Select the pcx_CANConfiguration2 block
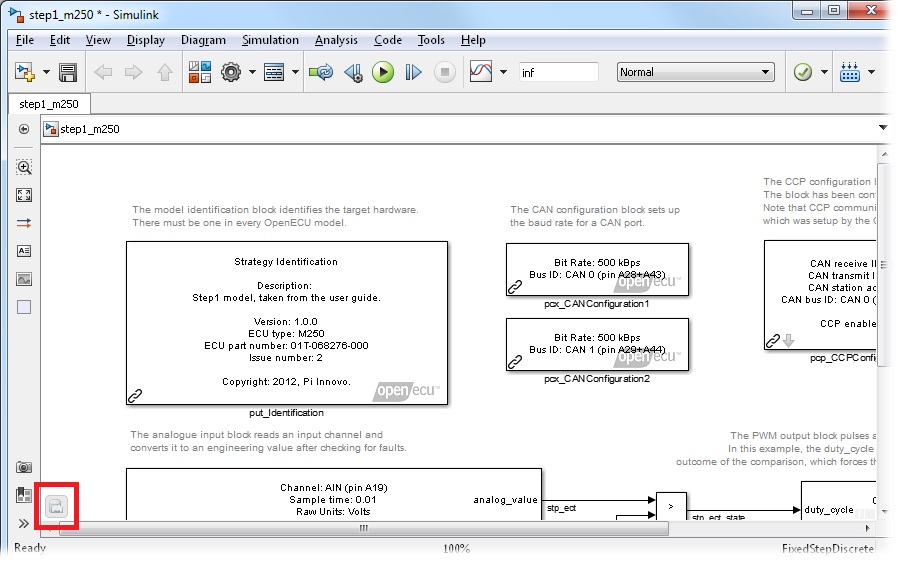The image size is (901, 564). 598,345
